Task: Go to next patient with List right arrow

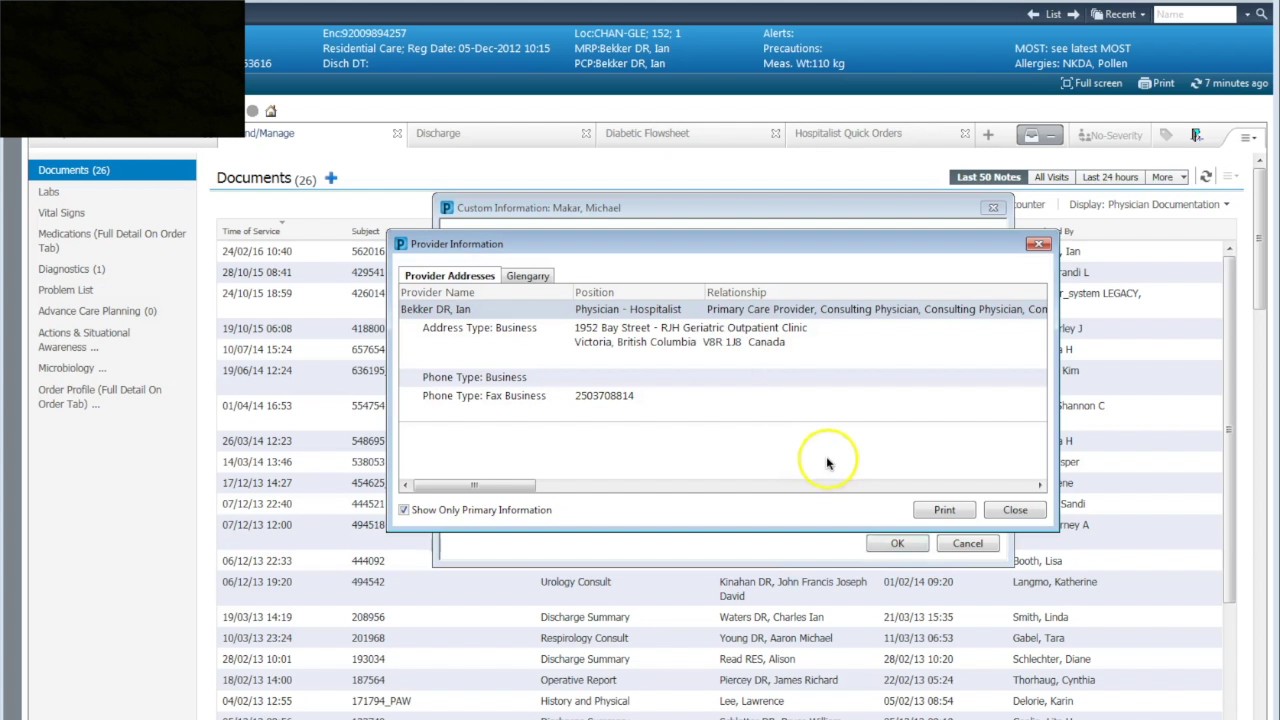Action: pos(1073,14)
